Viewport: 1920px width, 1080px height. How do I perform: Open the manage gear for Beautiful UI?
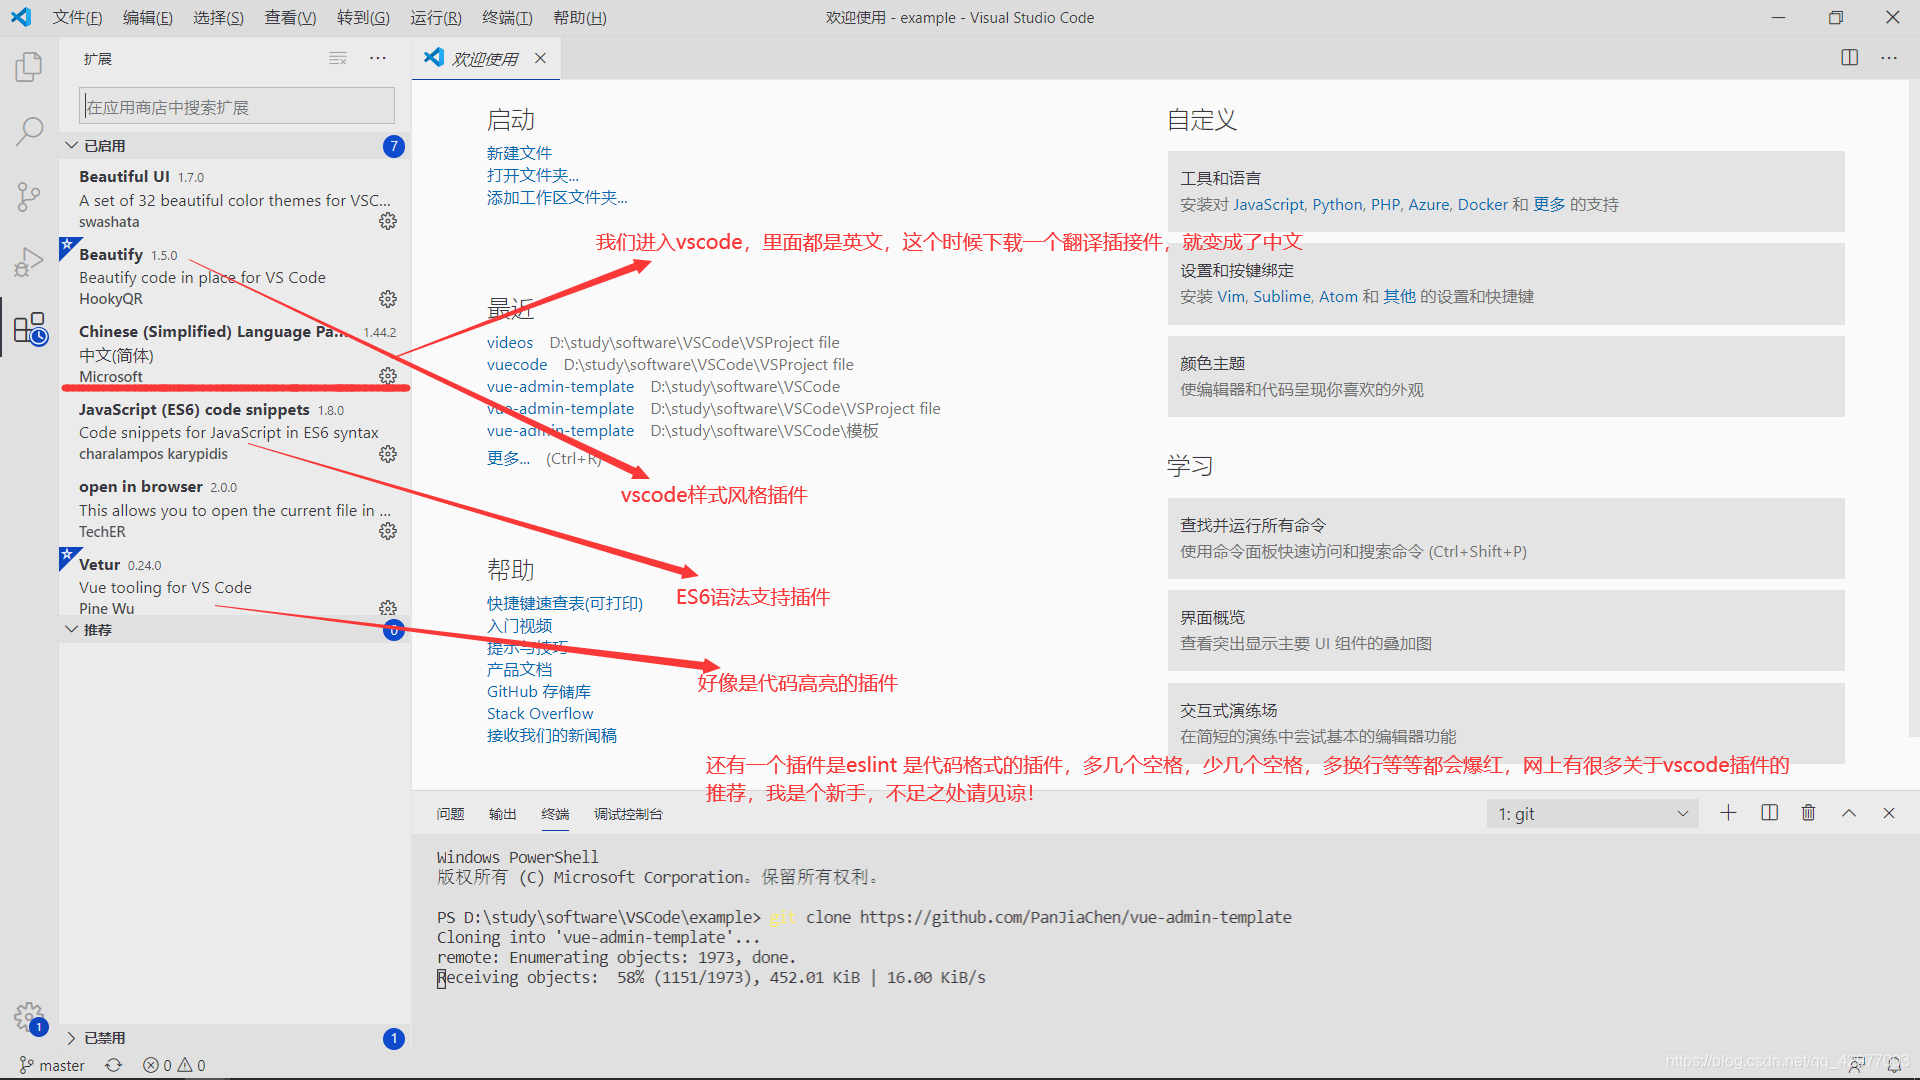[x=388, y=221]
